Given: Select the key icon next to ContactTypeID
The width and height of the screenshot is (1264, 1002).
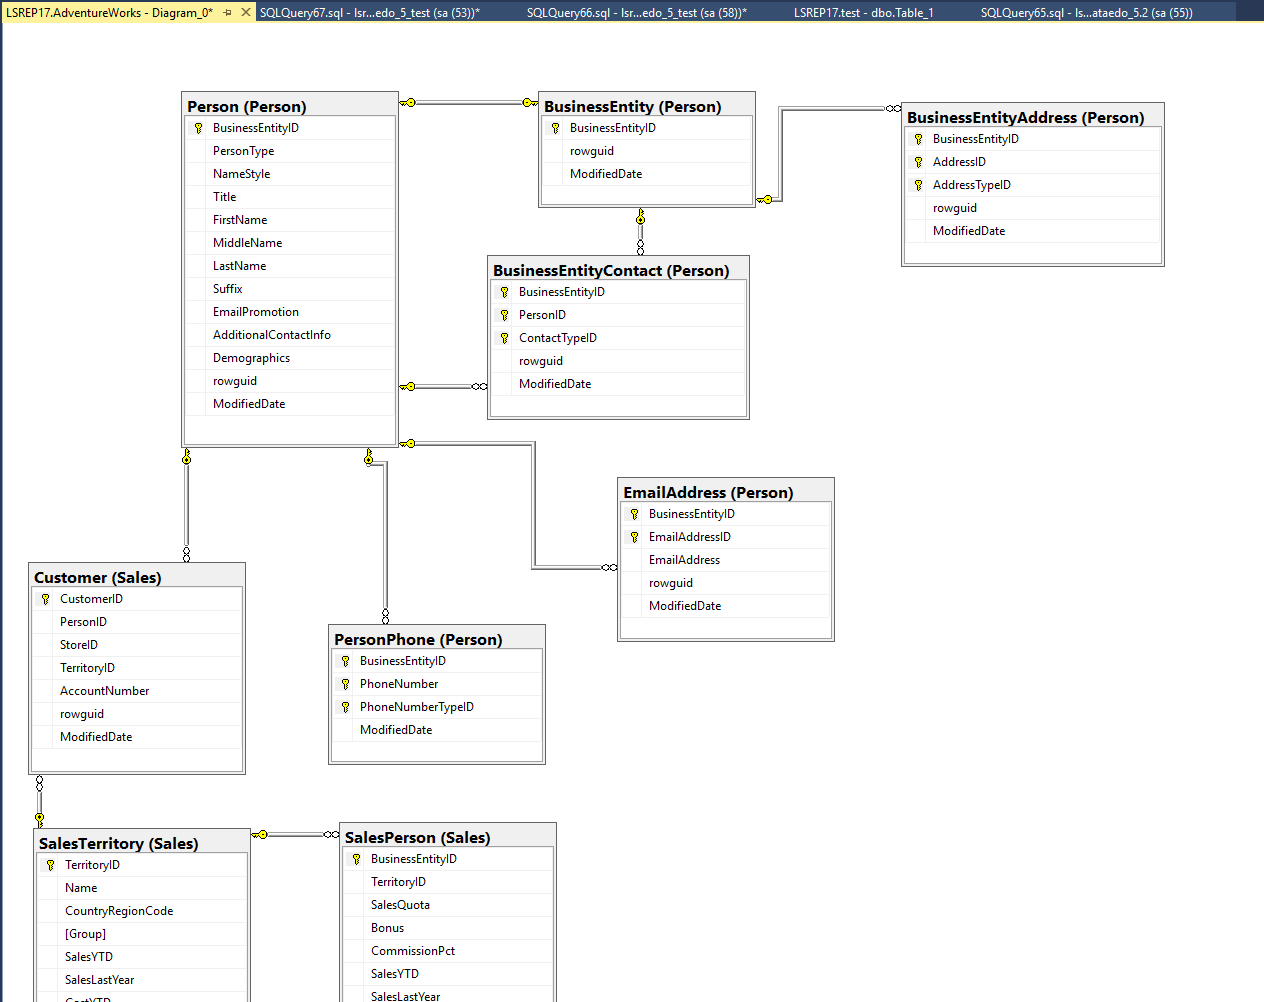Looking at the screenshot, I should click(504, 338).
